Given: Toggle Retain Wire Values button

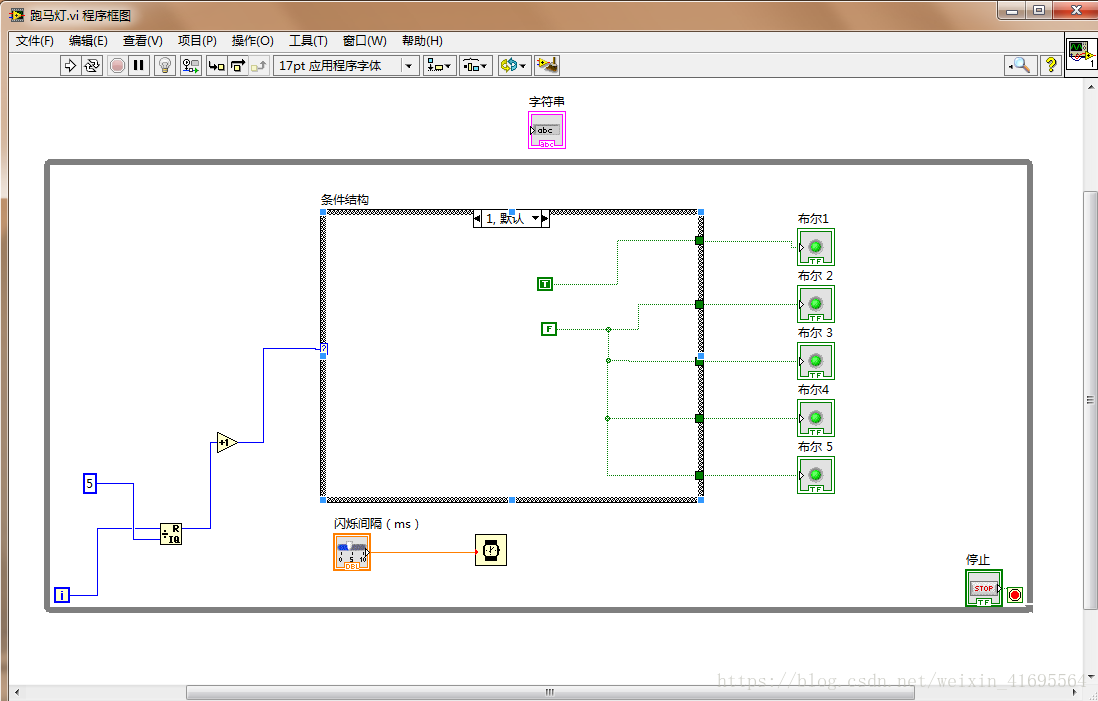Looking at the screenshot, I should tap(190, 66).
